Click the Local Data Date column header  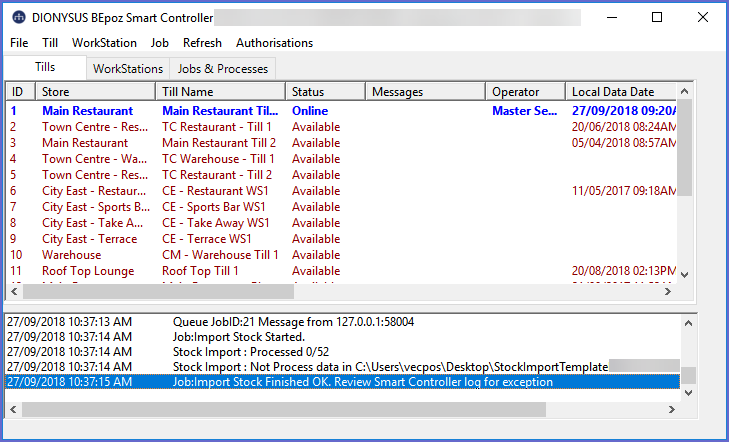(620, 92)
